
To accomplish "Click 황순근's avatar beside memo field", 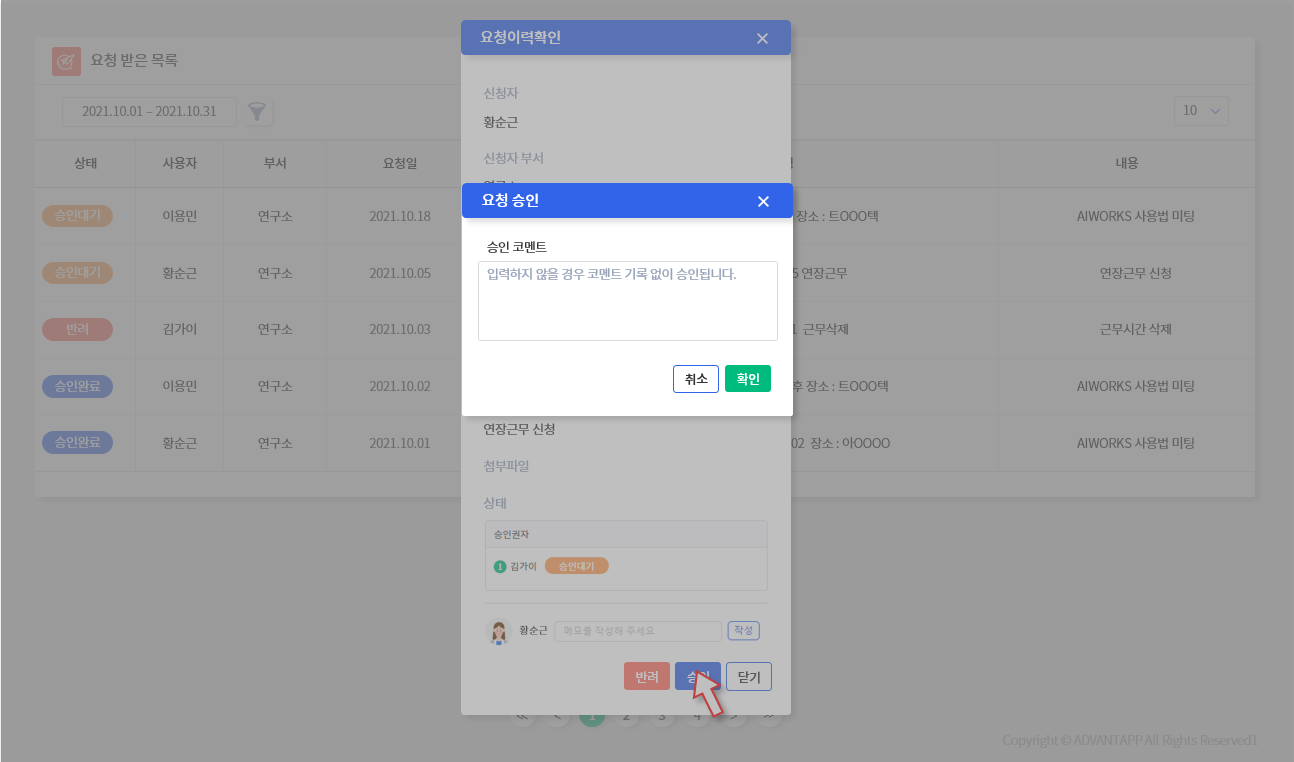I will pos(498,632).
